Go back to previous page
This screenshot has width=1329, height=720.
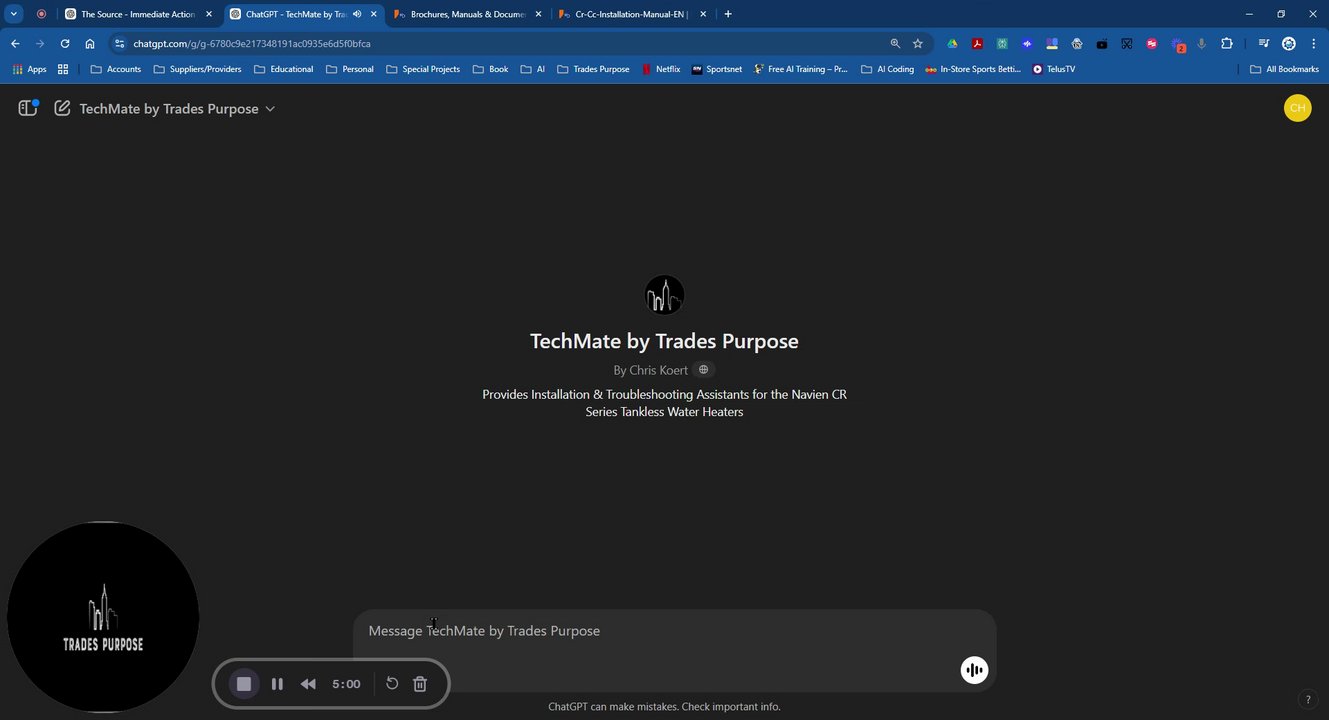click(x=15, y=44)
